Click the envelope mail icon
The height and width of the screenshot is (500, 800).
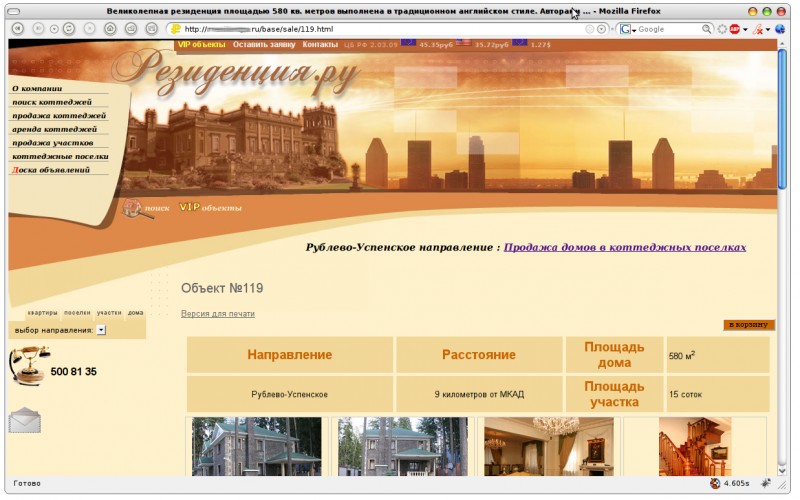coord(24,421)
